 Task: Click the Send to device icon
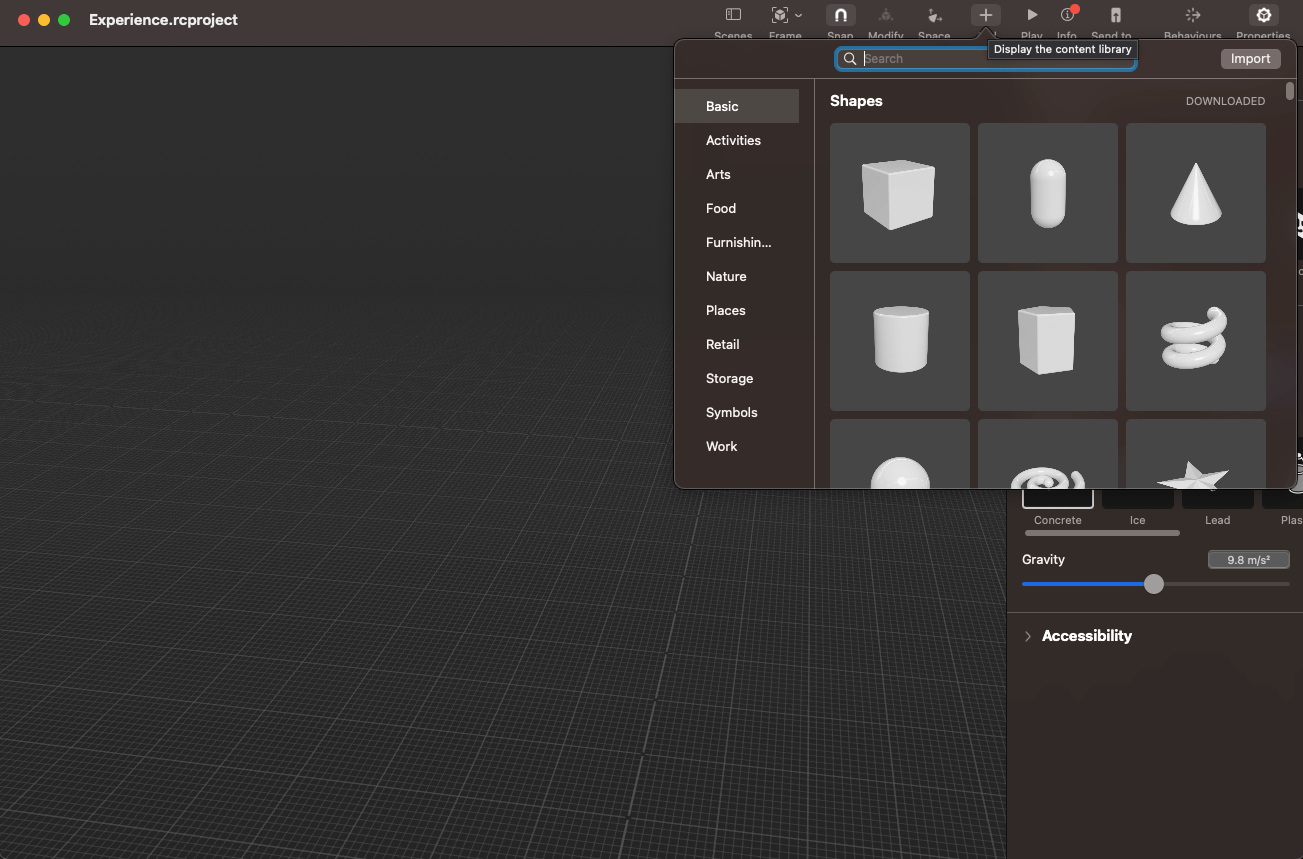click(1115, 16)
